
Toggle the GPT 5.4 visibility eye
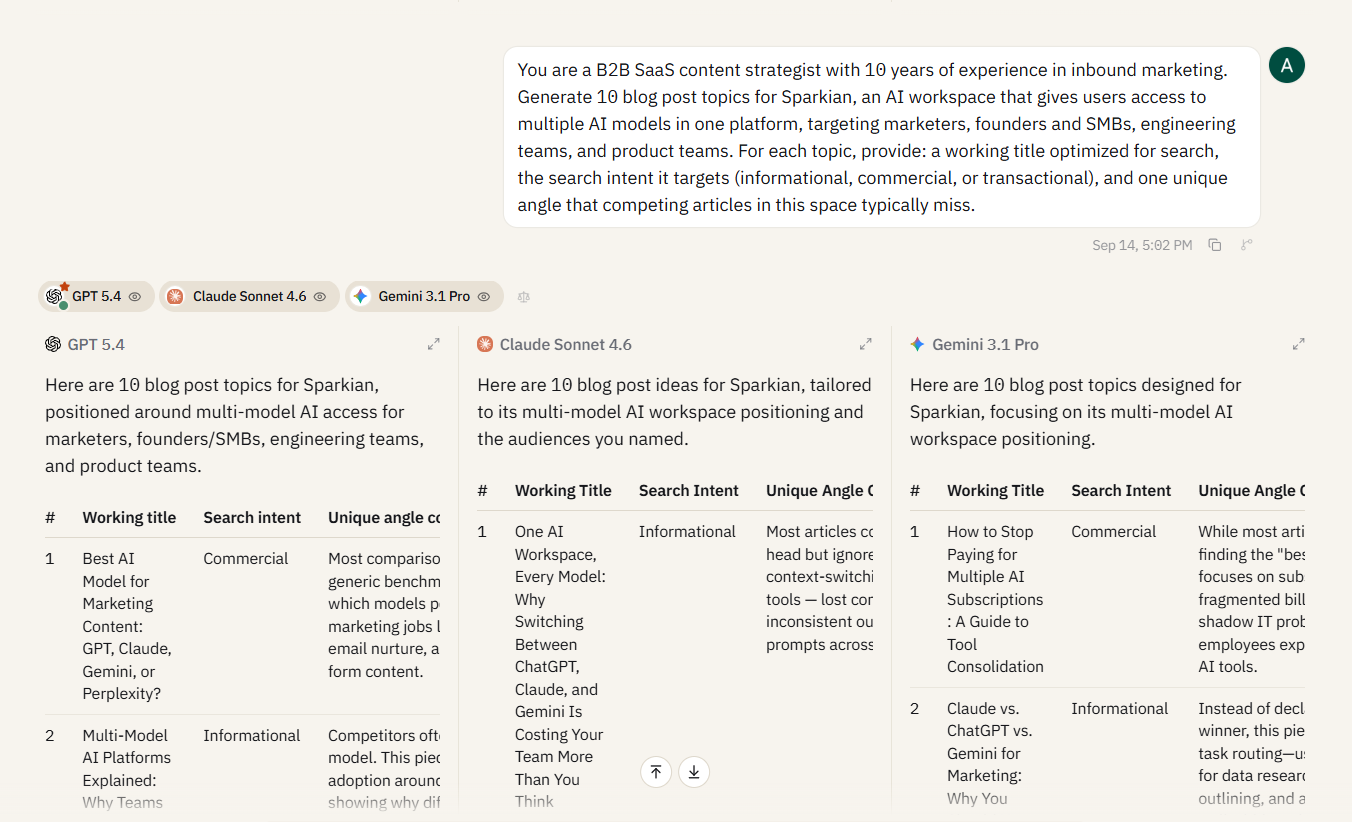coord(135,297)
